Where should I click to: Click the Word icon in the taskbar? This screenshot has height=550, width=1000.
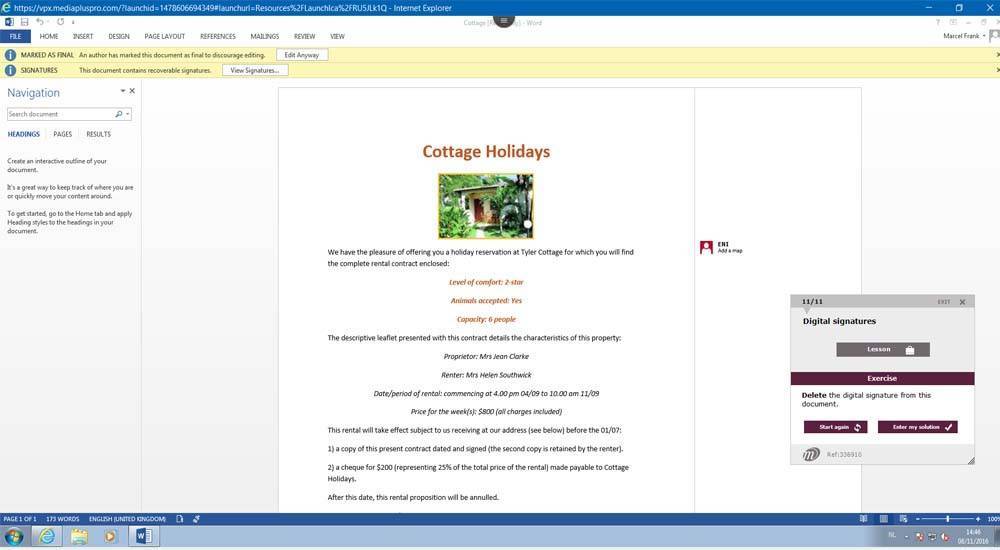coord(142,537)
